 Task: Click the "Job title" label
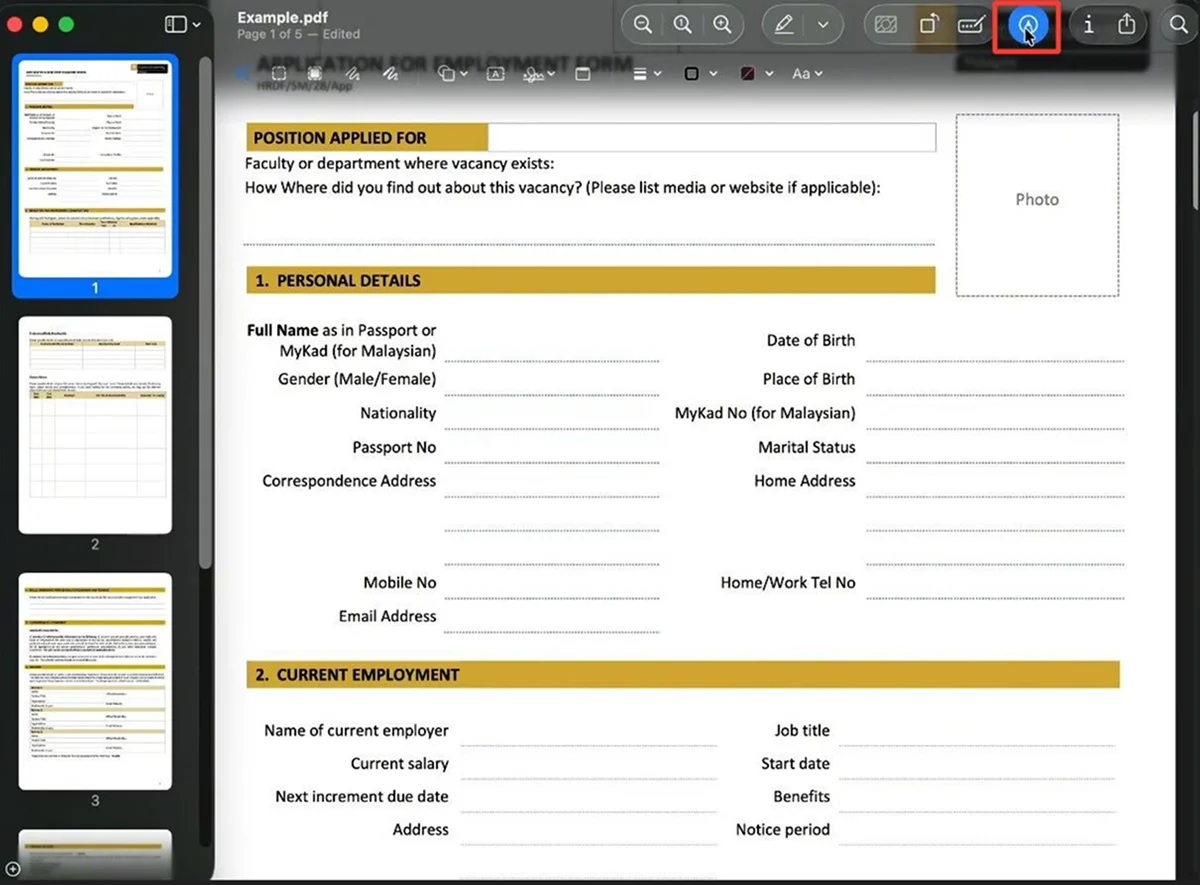[x=802, y=730]
